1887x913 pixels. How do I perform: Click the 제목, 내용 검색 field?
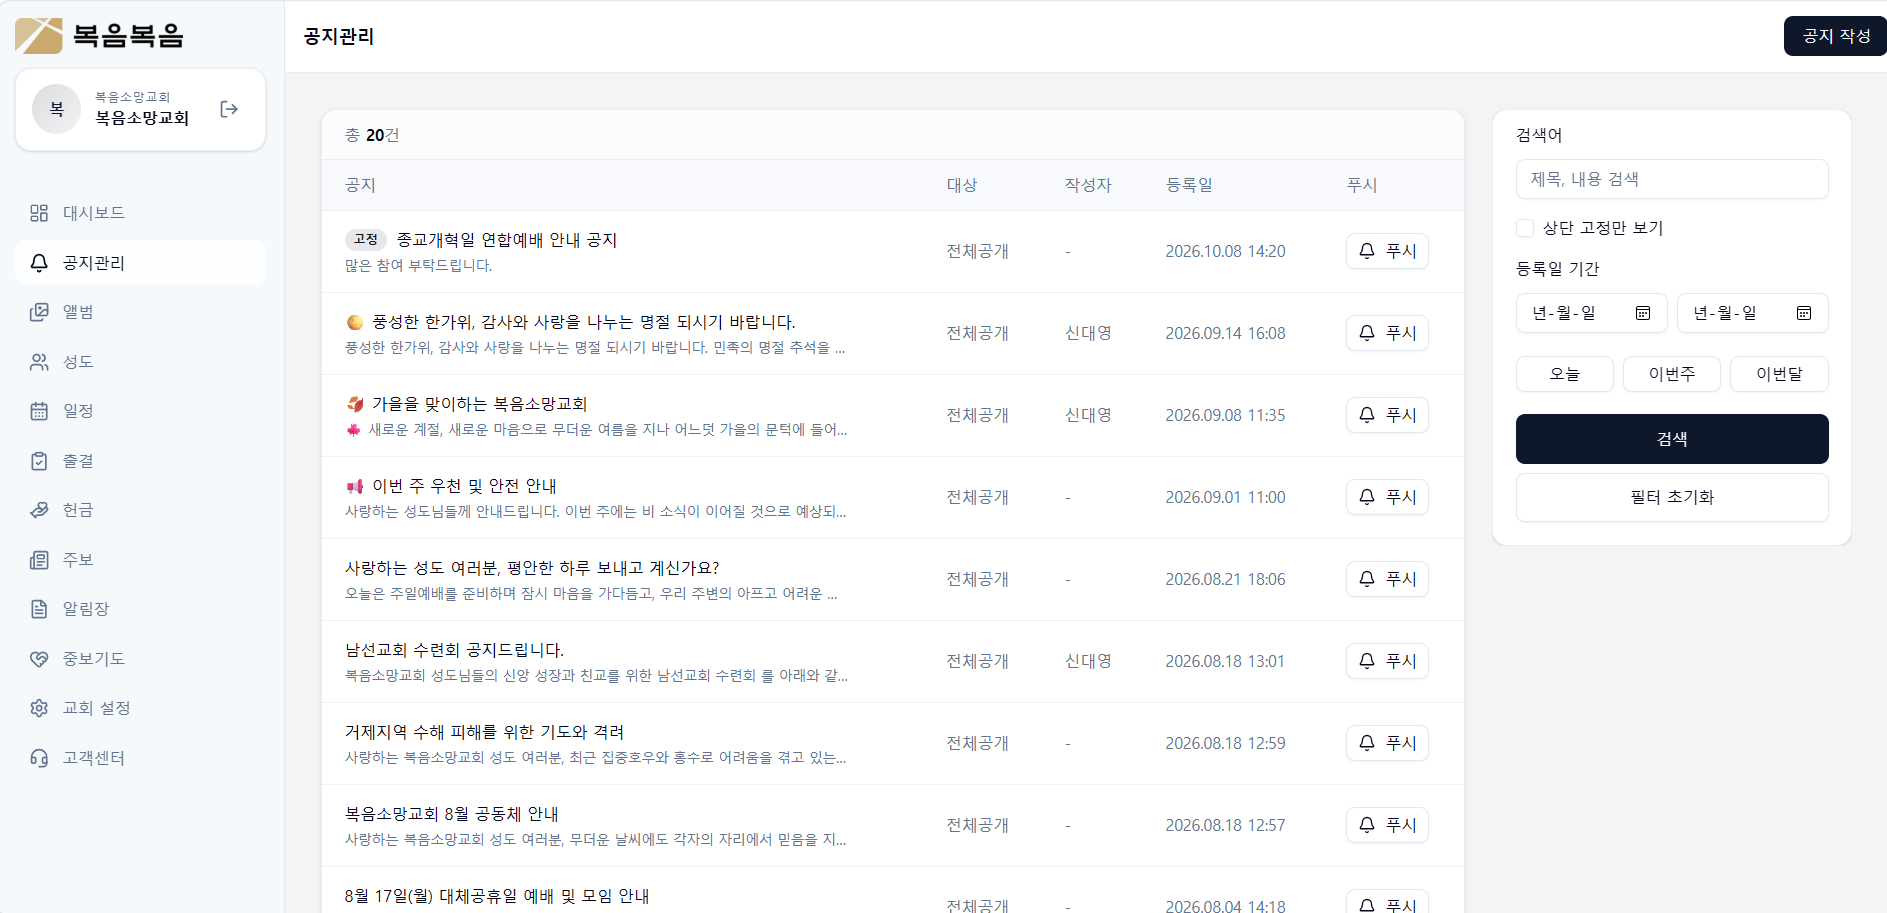point(1672,179)
